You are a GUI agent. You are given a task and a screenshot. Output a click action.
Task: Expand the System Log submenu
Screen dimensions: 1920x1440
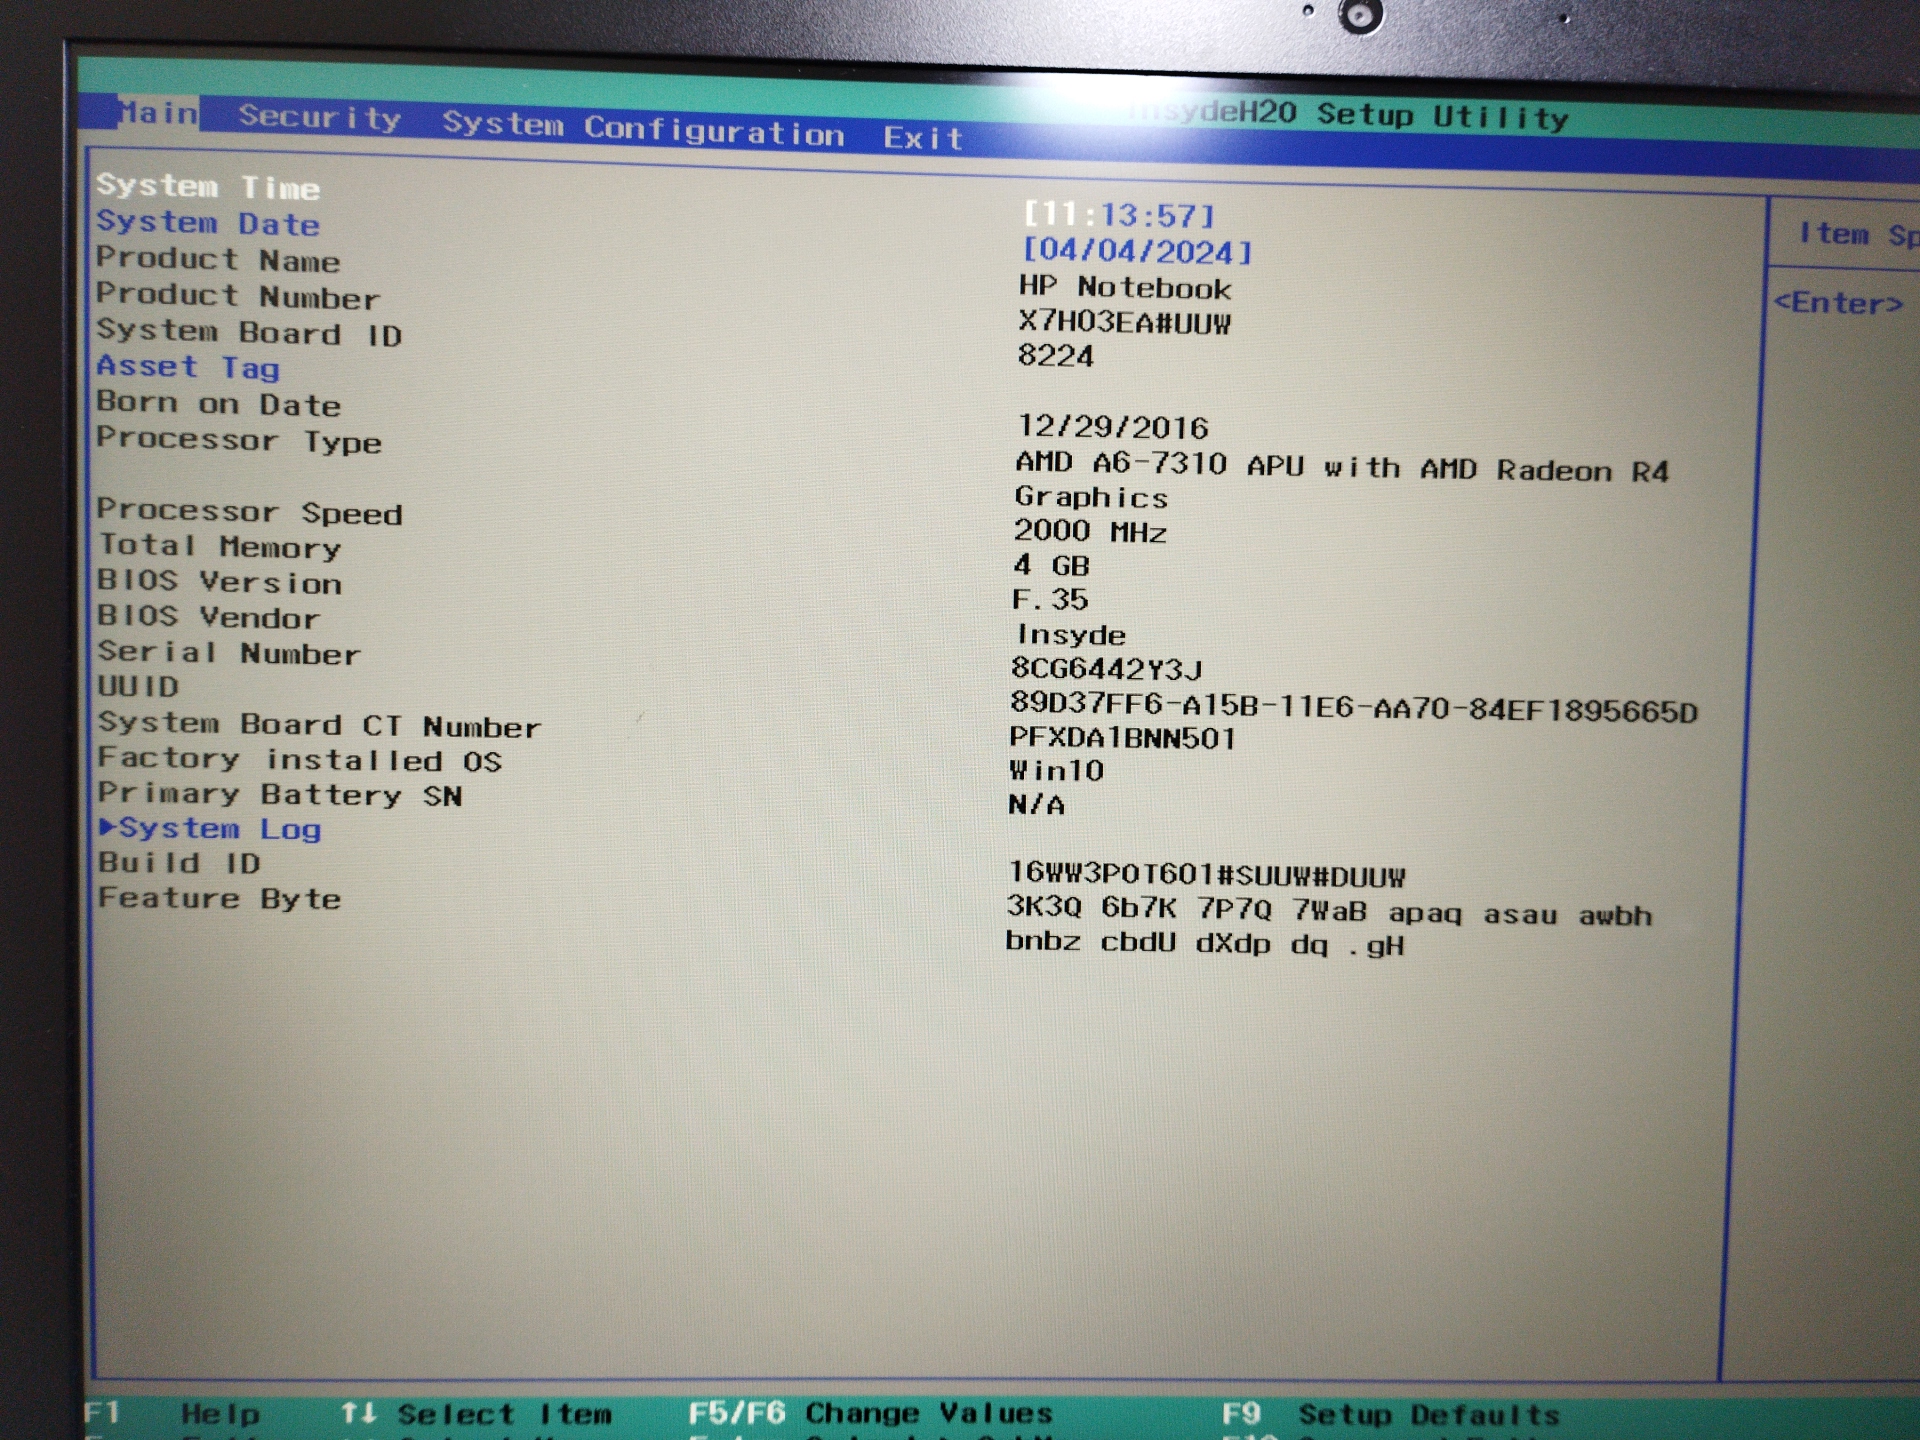click(x=210, y=829)
